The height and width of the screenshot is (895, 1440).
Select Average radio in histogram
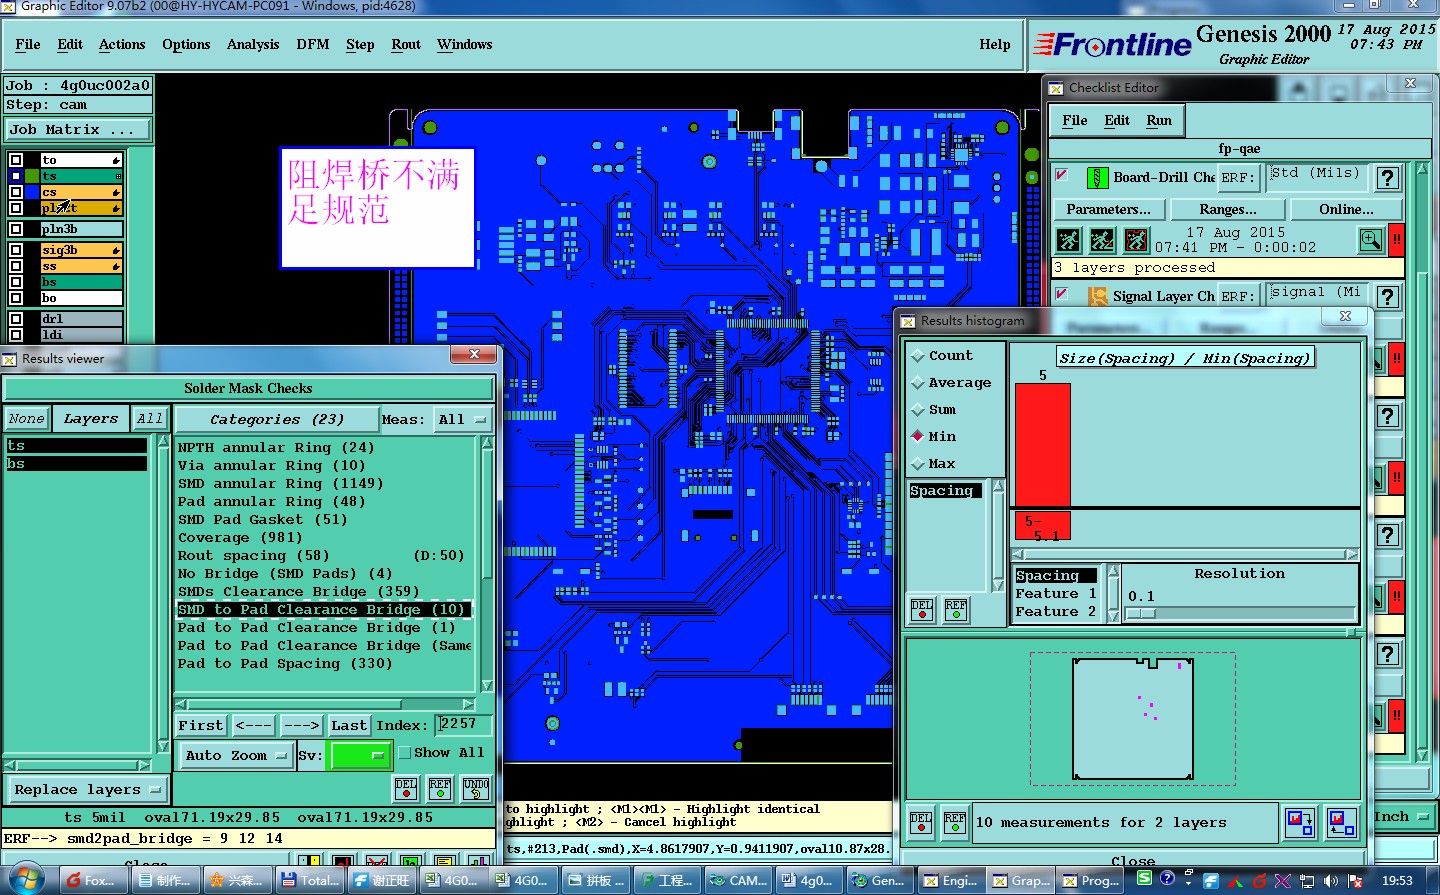(x=918, y=383)
